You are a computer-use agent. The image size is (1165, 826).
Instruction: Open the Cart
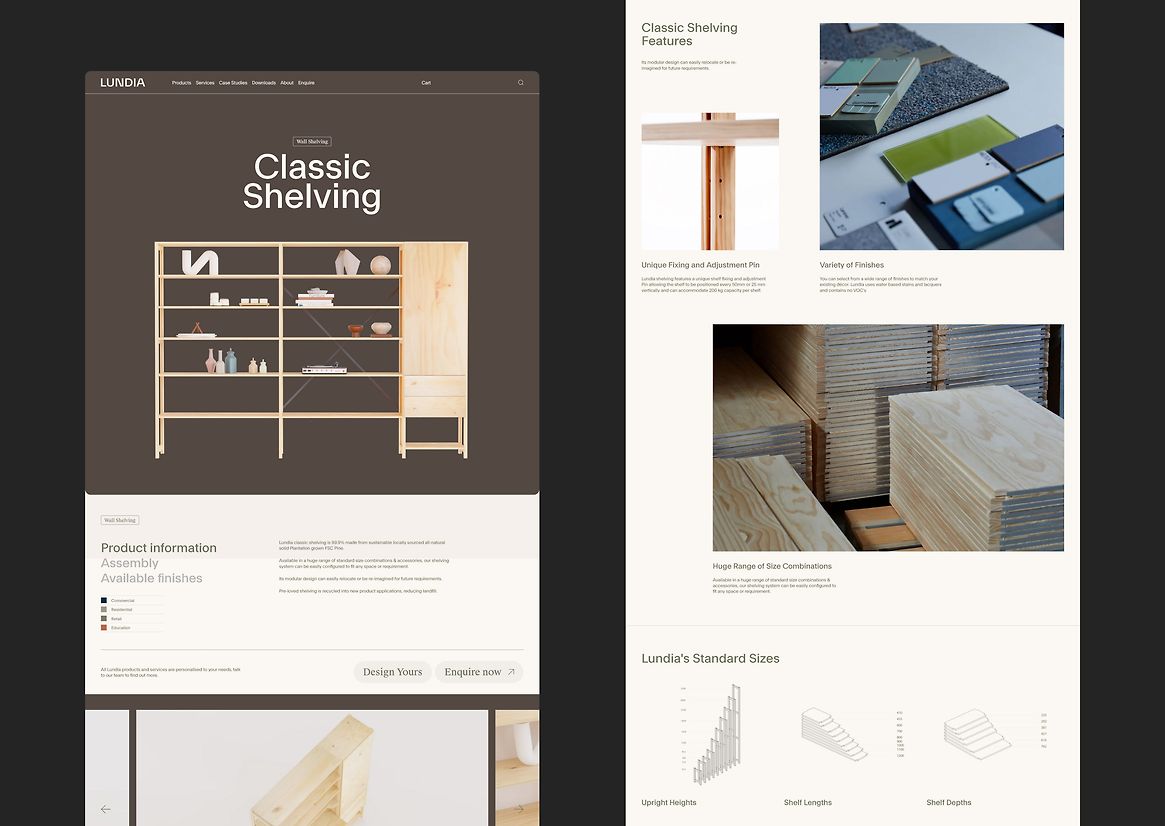pyautogui.click(x=426, y=82)
